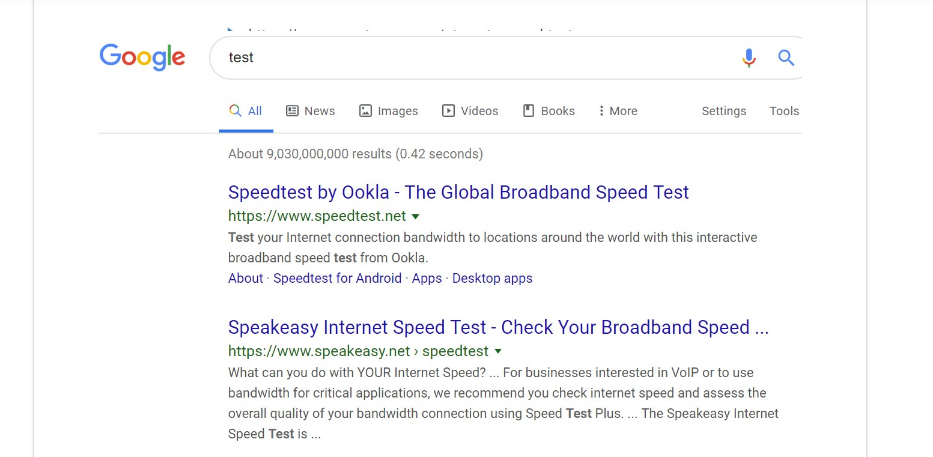Click the Apps sitelink
This screenshot has height=457, width=933.
(x=426, y=278)
